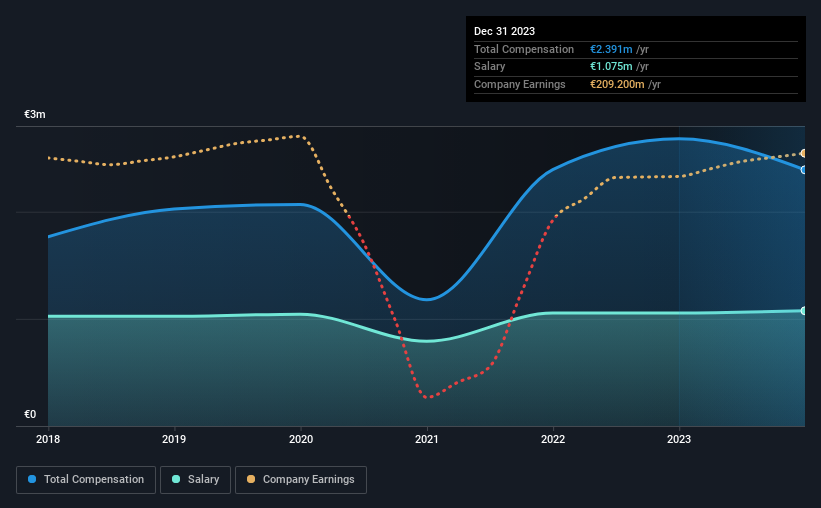
Task: Toggle the Salary legend button
Action: 195,480
